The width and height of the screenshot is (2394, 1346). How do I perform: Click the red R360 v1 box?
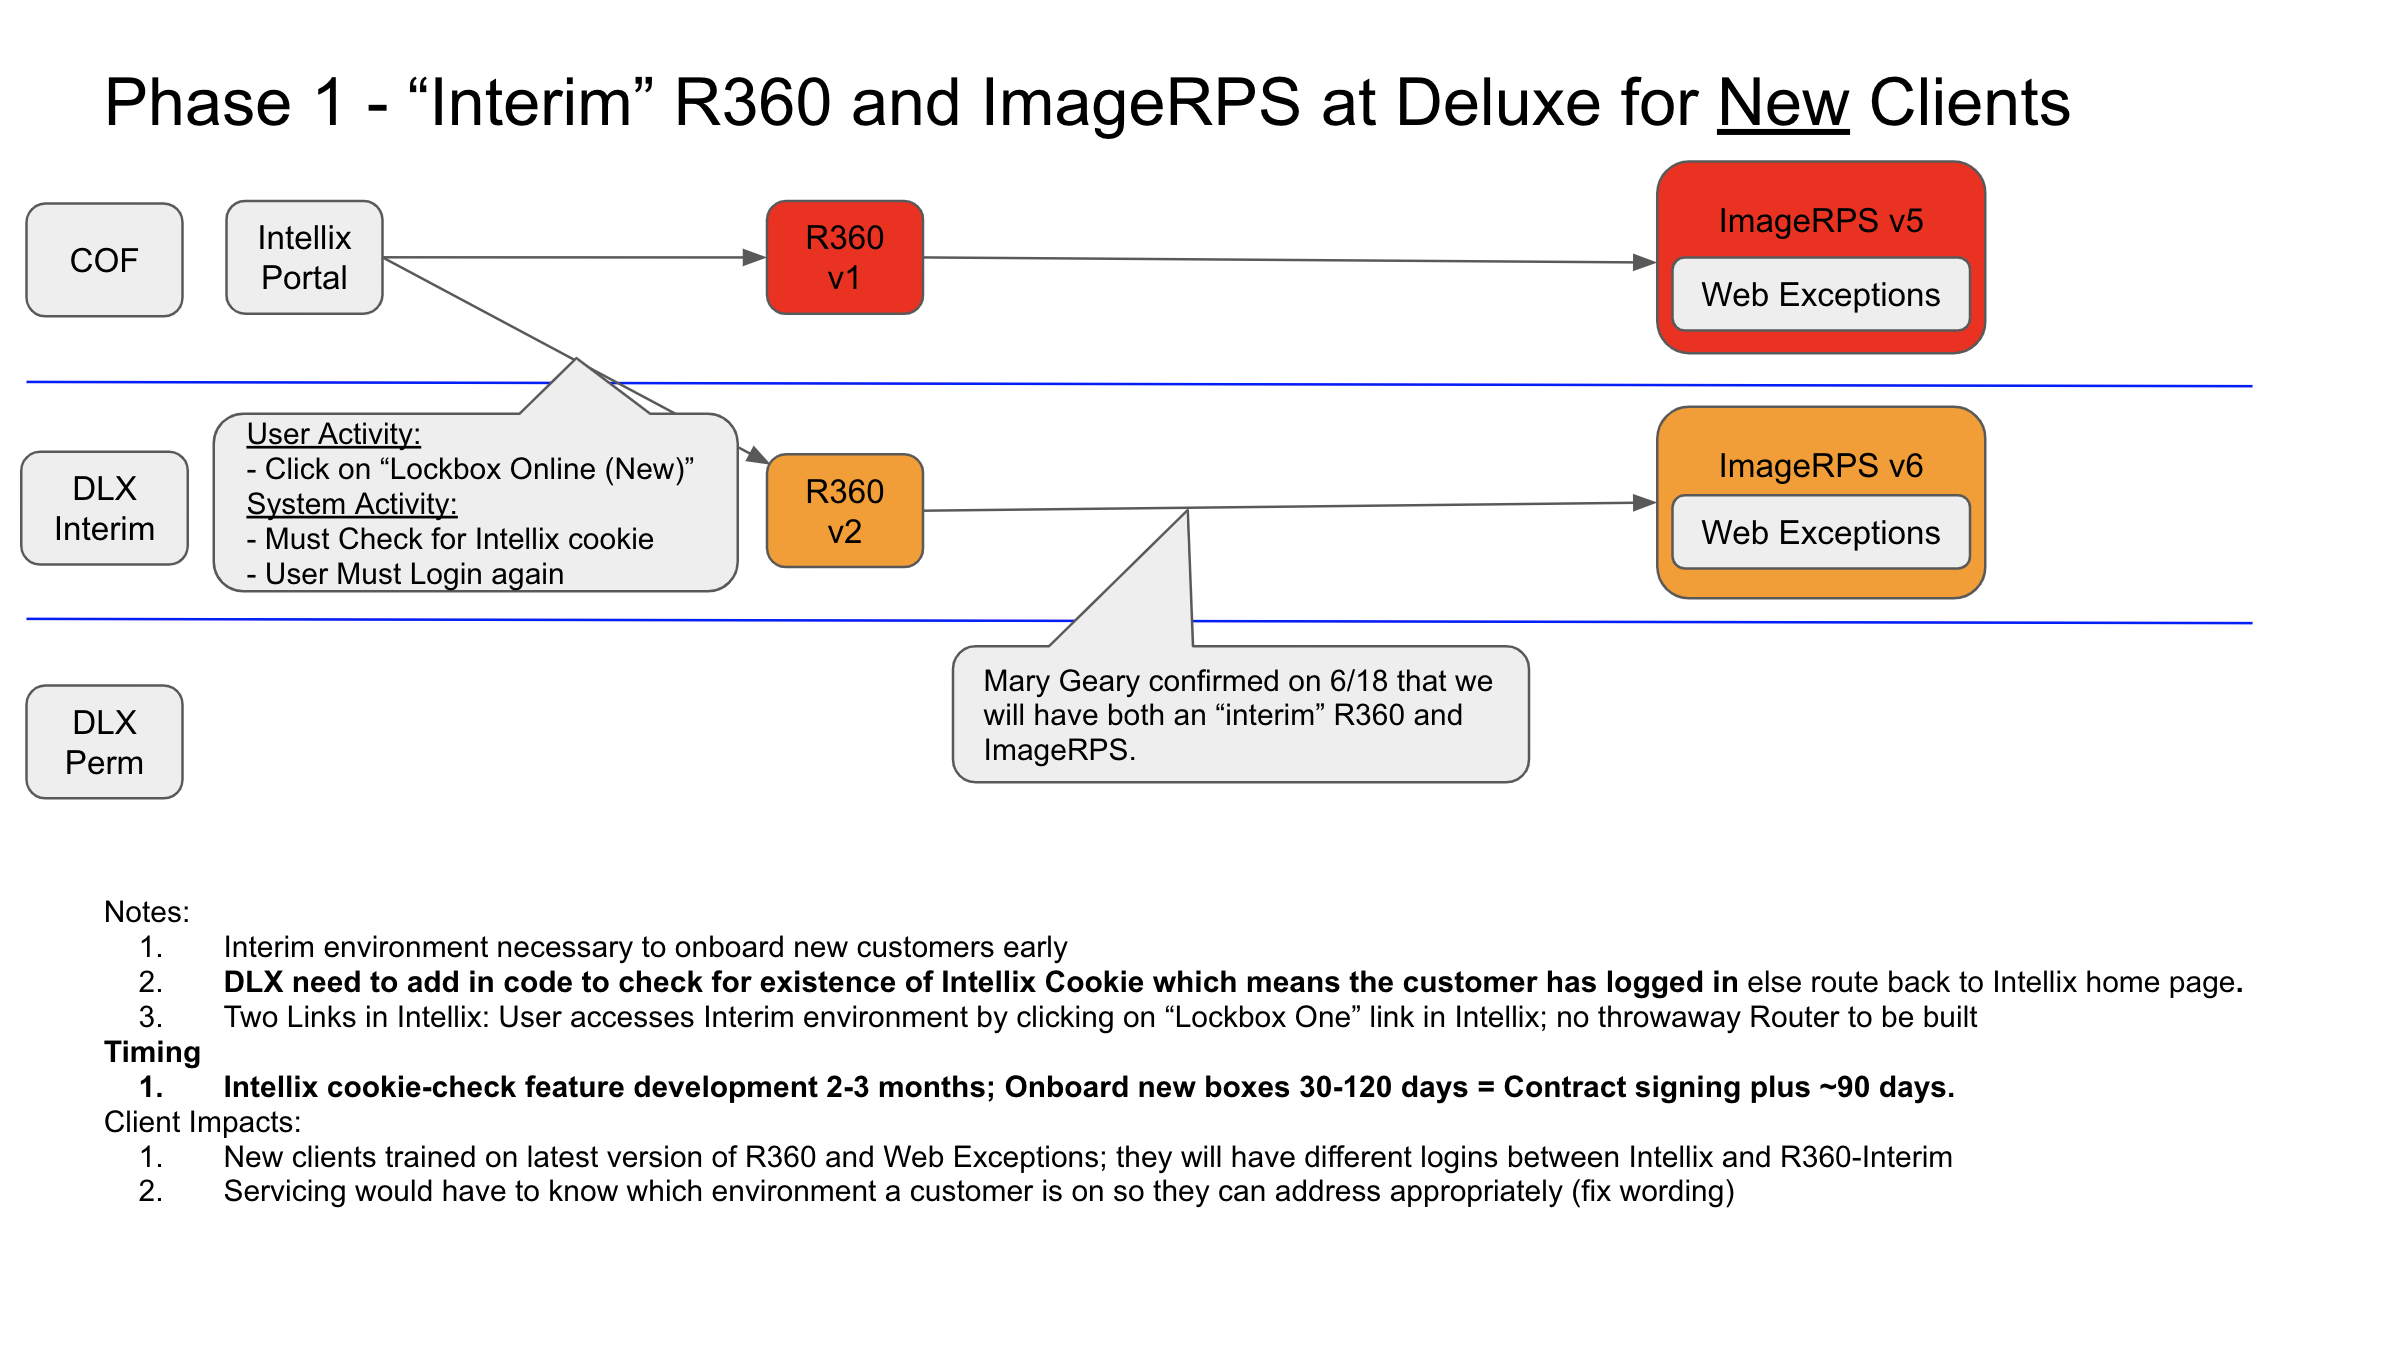(844, 258)
